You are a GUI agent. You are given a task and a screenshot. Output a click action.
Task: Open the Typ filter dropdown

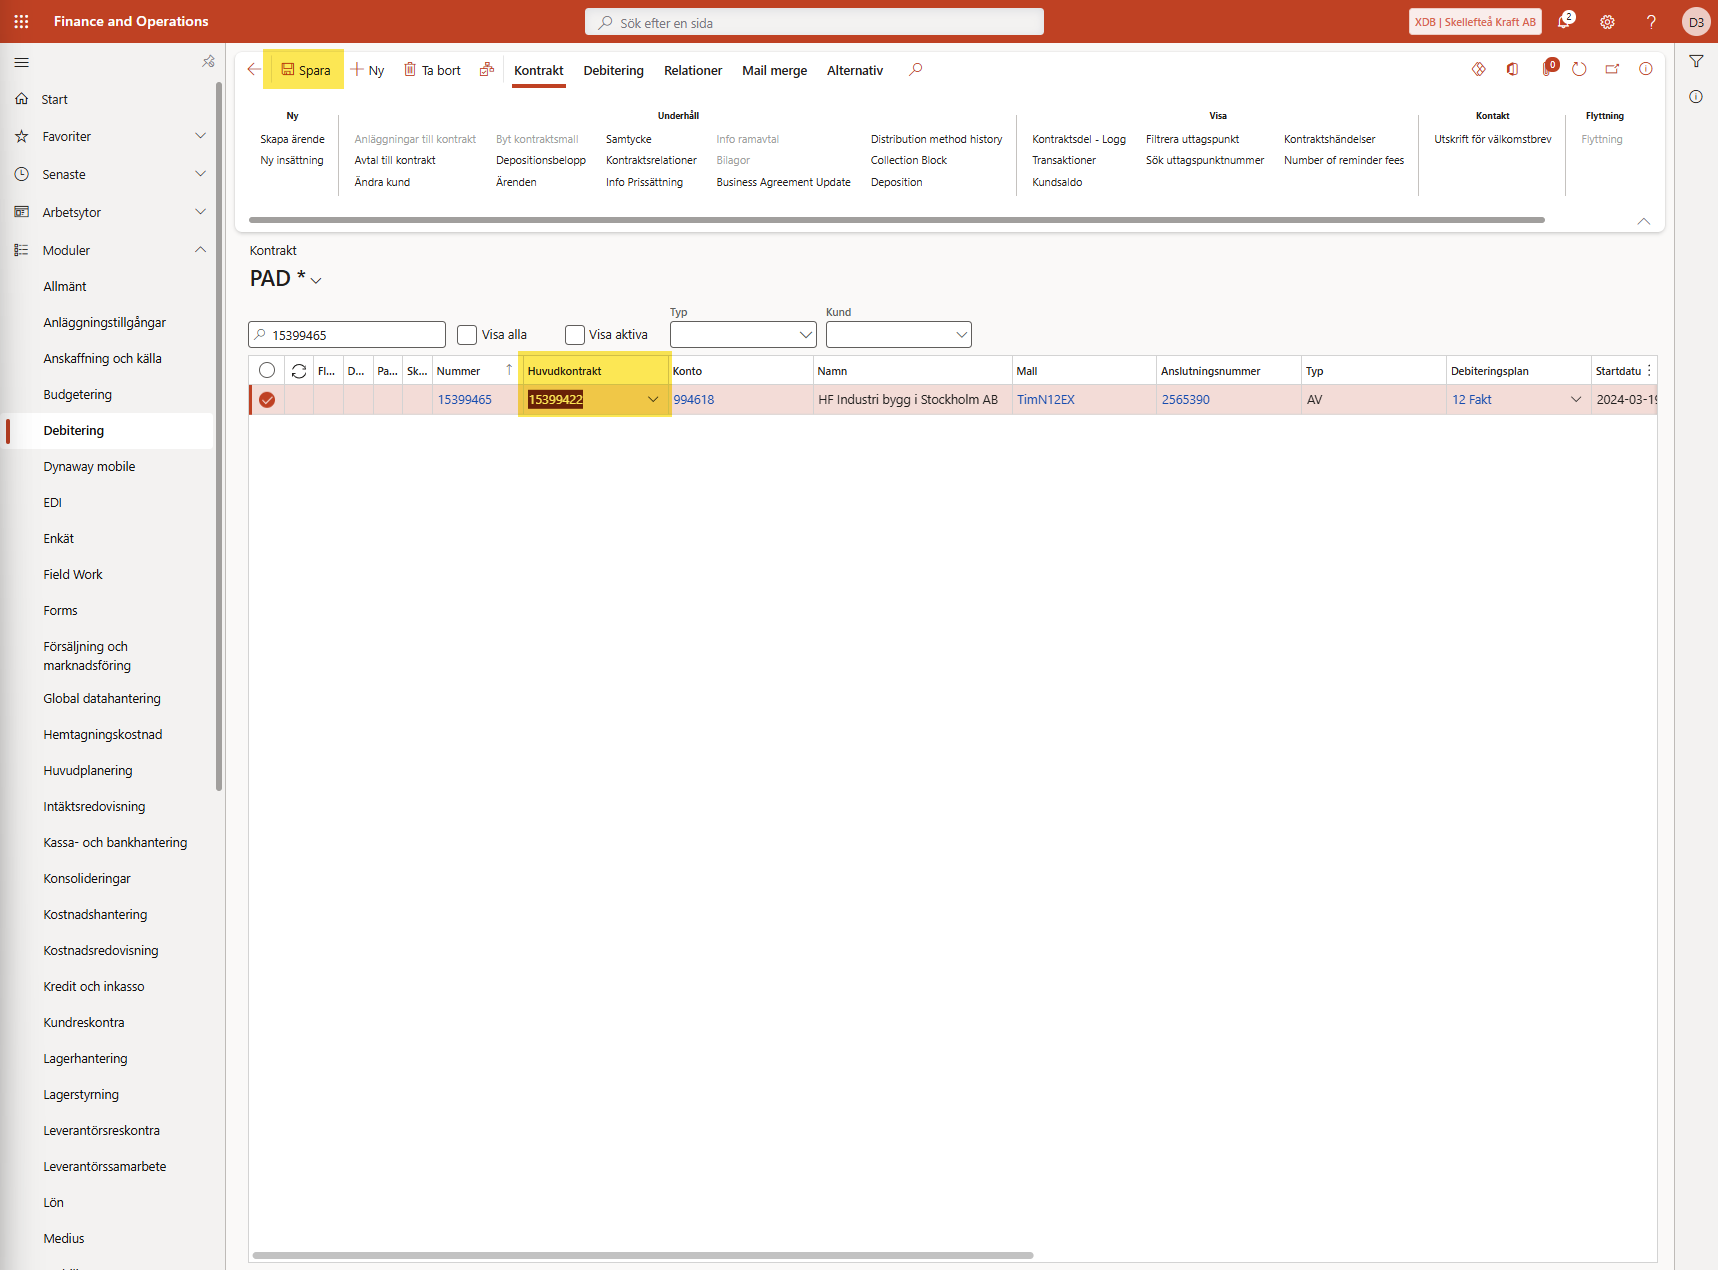(x=743, y=335)
